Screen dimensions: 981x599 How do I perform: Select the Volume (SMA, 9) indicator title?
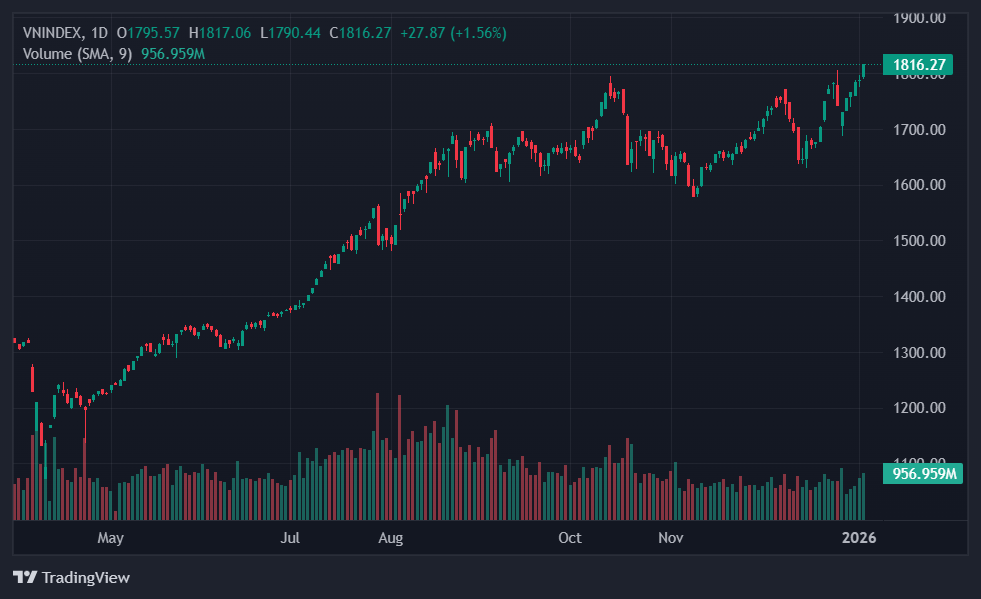pyautogui.click(x=77, y=53)
